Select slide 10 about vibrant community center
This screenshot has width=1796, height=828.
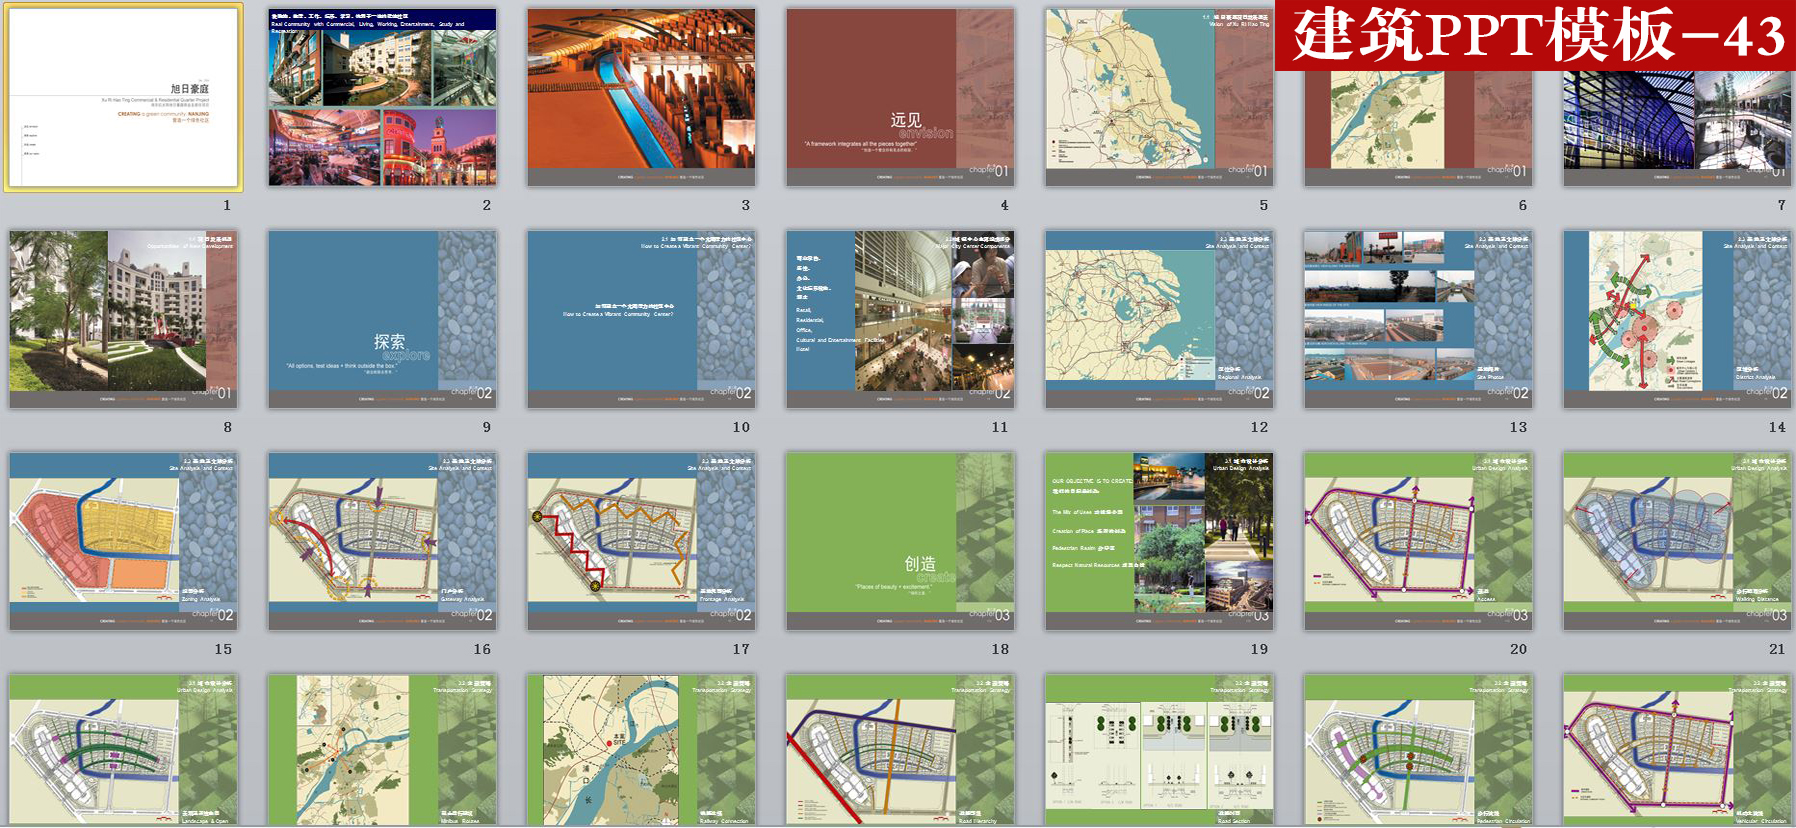(641, 319)
